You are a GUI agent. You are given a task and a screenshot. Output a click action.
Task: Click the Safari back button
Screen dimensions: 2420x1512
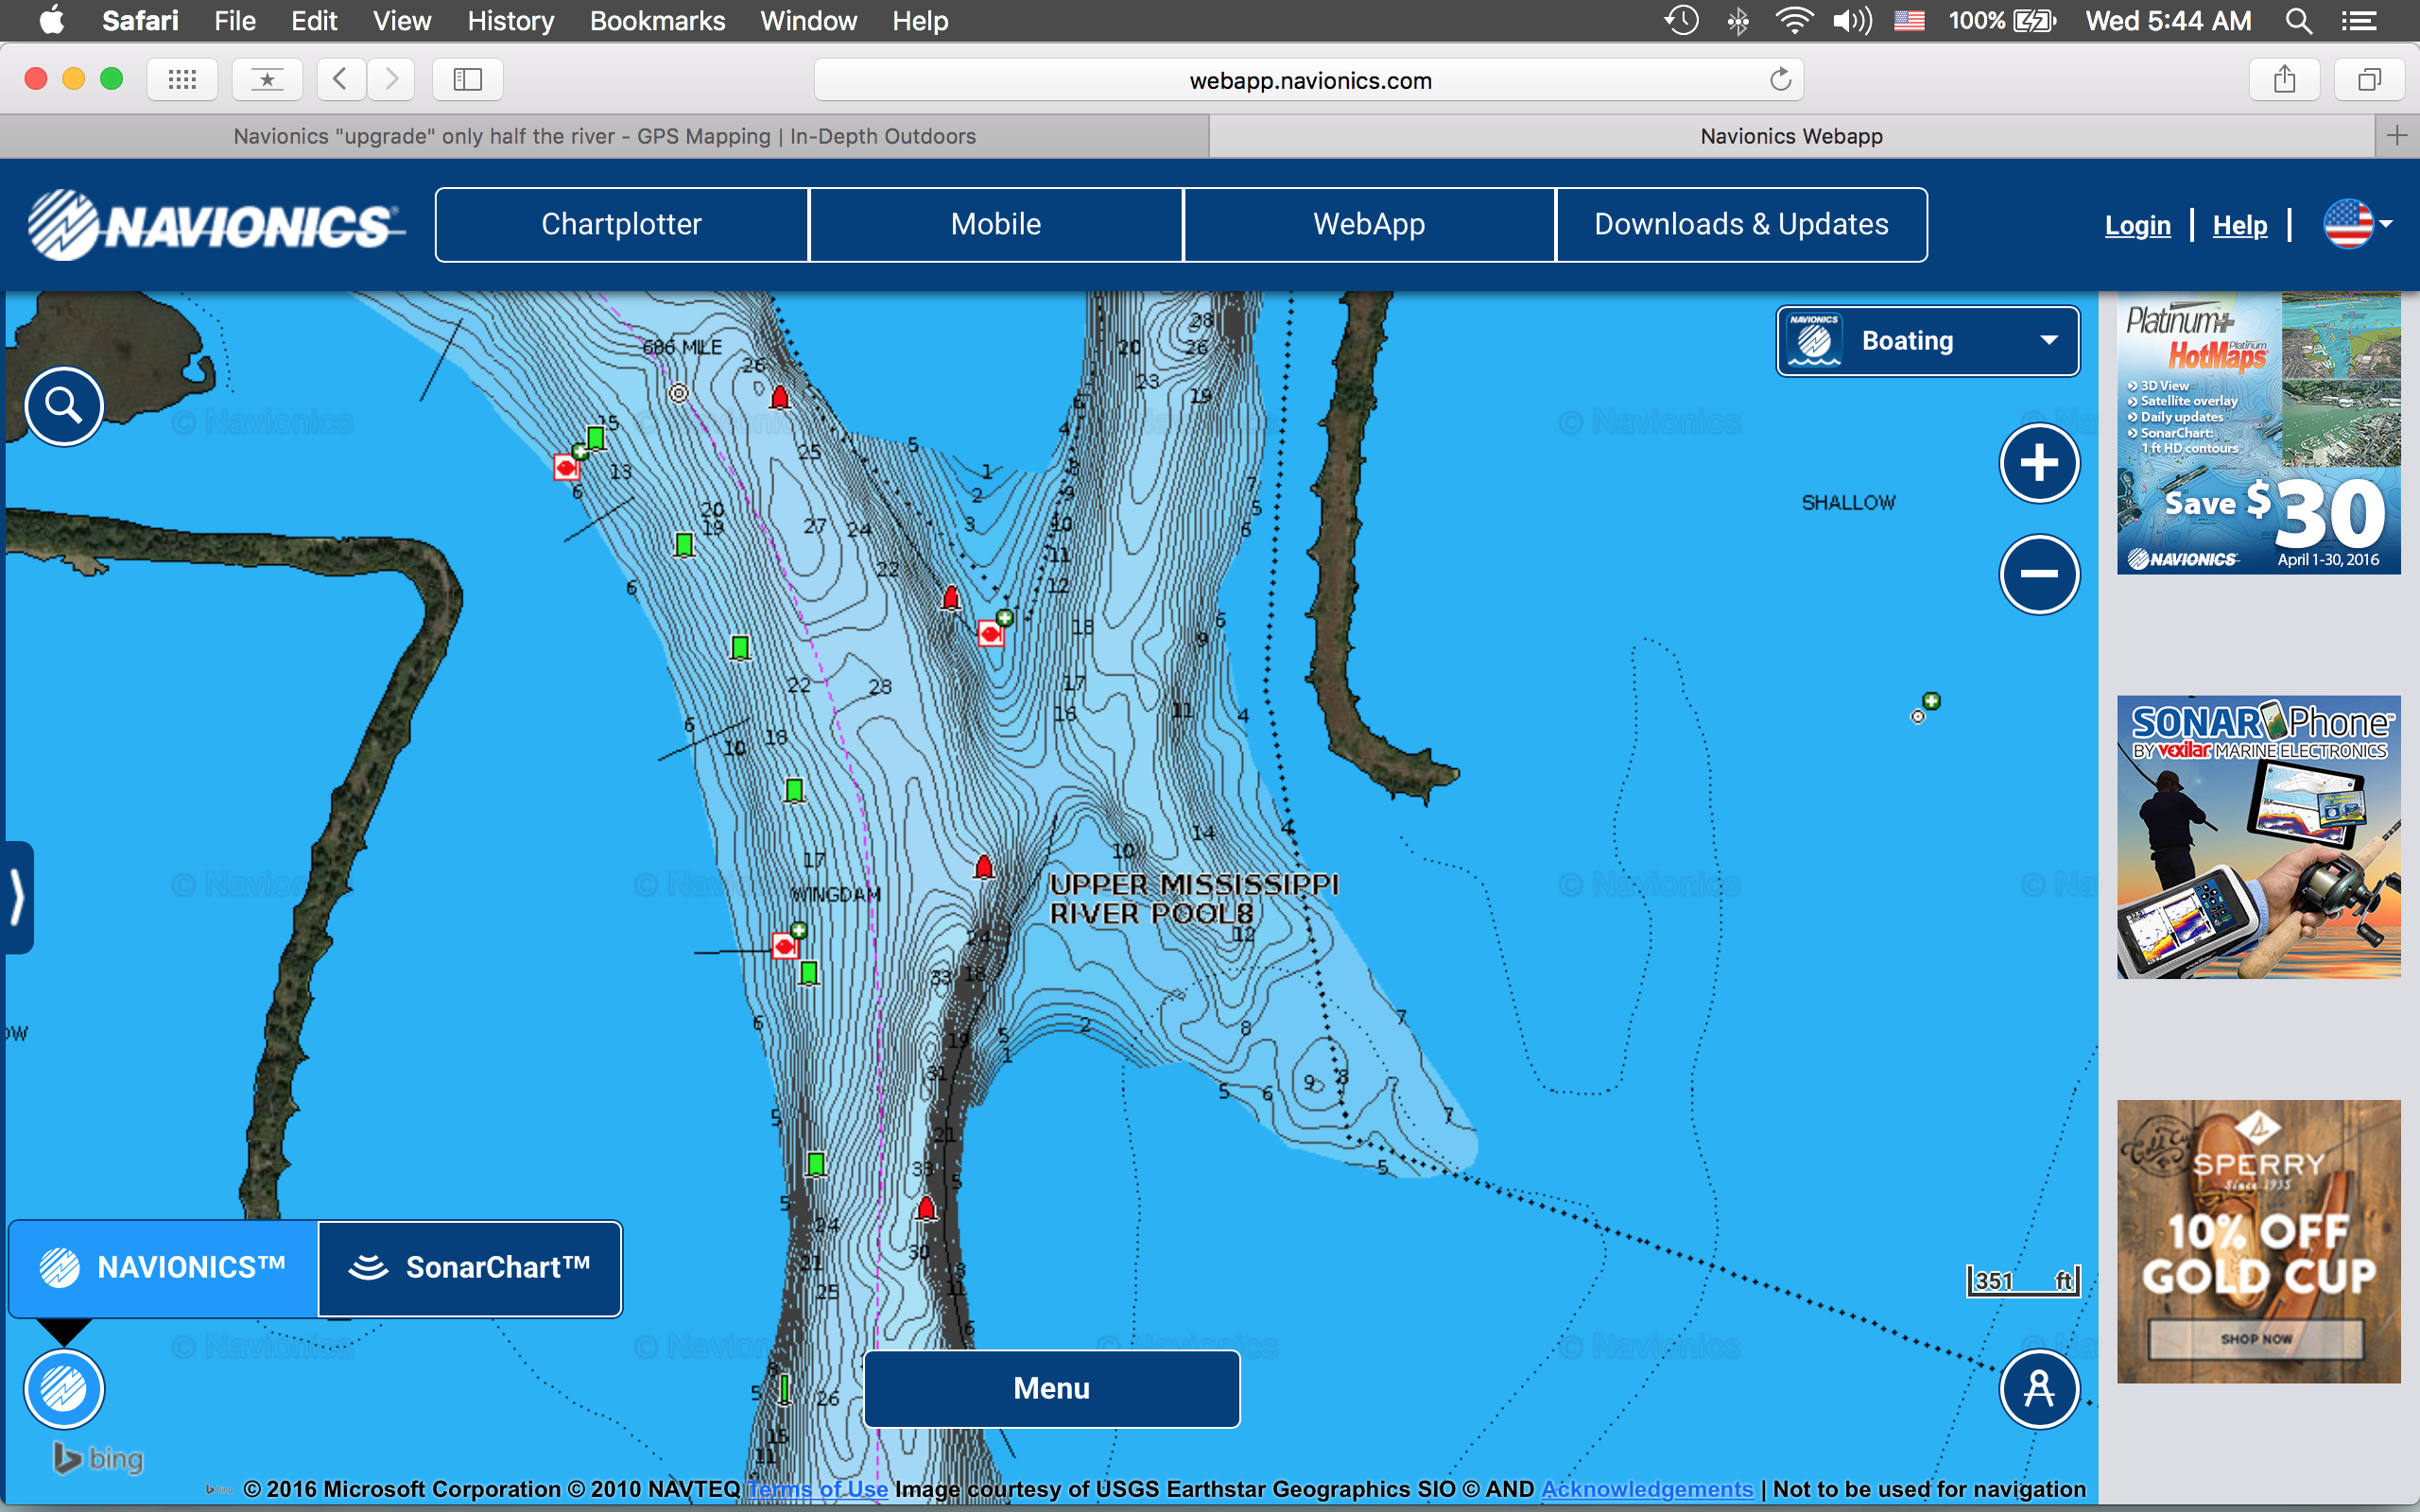(340, 79)
